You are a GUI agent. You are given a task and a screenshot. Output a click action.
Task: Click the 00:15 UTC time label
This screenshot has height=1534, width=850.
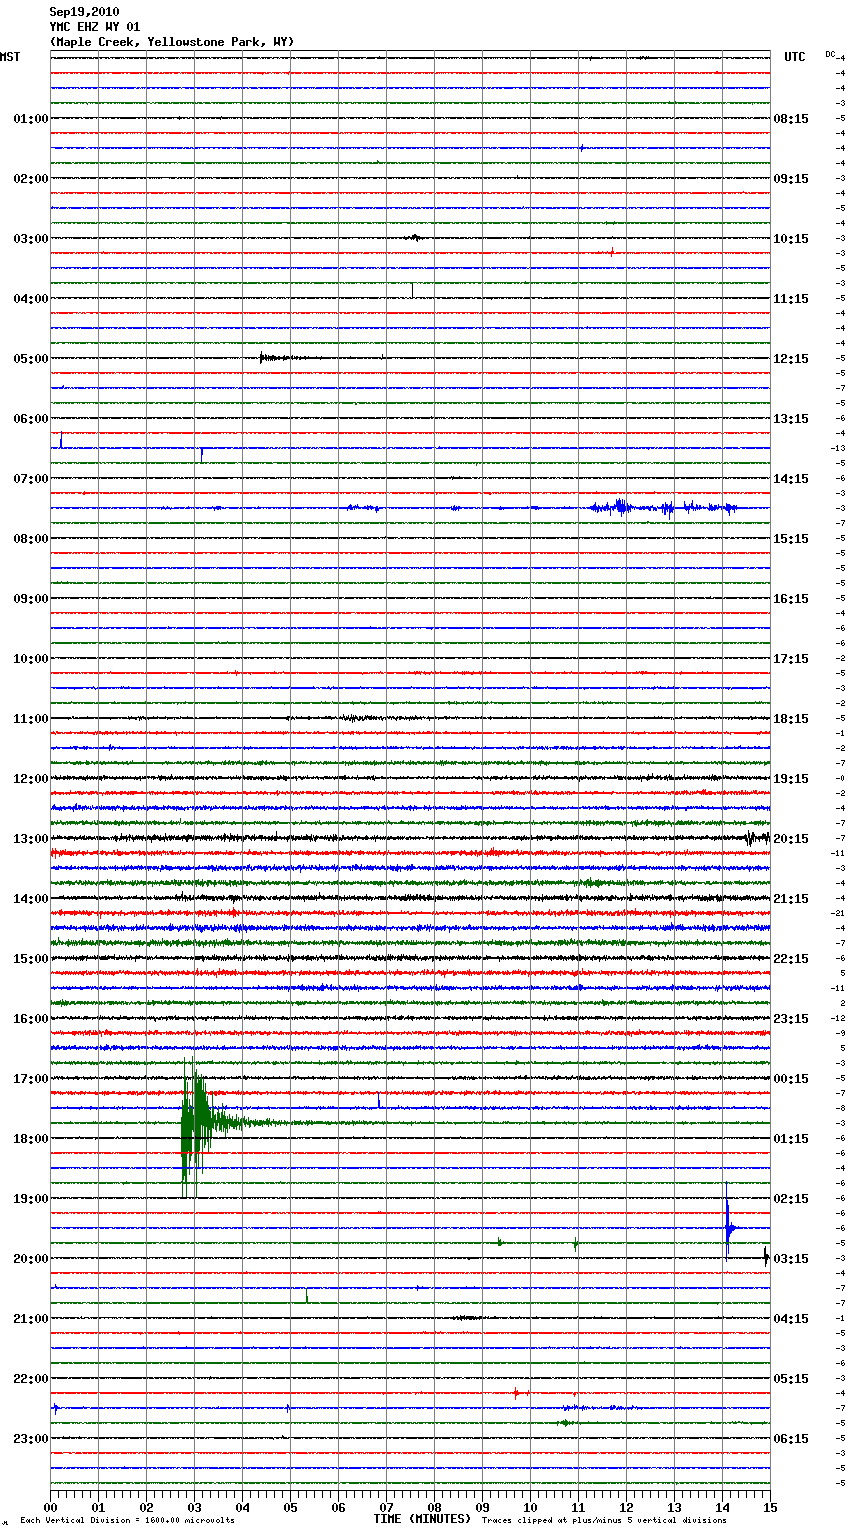point(791,1079)
